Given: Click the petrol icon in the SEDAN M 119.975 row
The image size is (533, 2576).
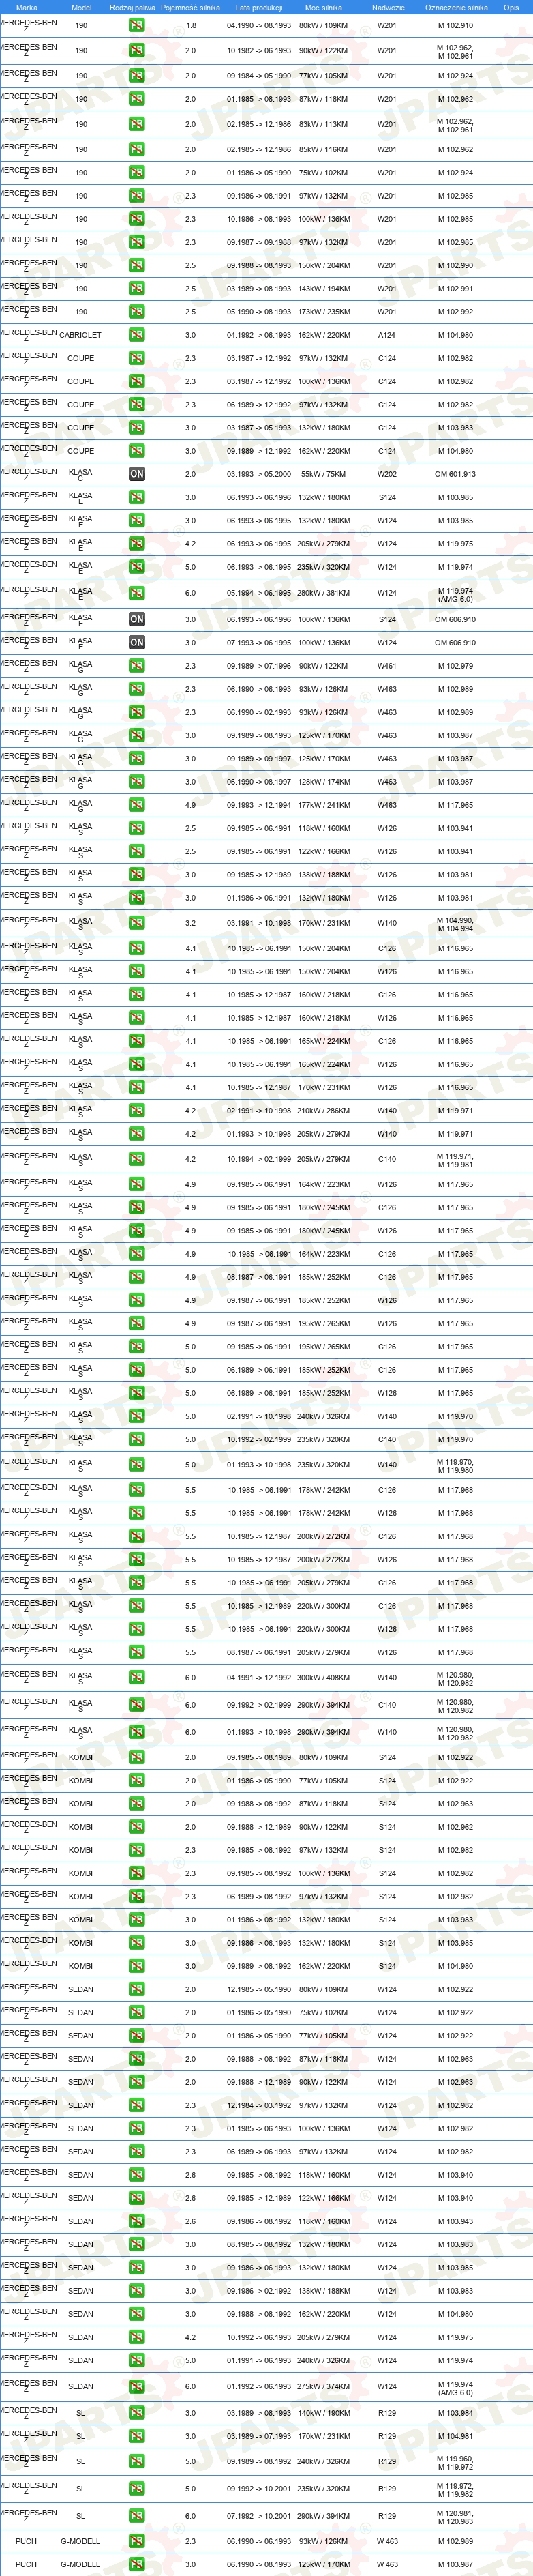Looking at the screenshot, I should click(x=137, y=2337).
